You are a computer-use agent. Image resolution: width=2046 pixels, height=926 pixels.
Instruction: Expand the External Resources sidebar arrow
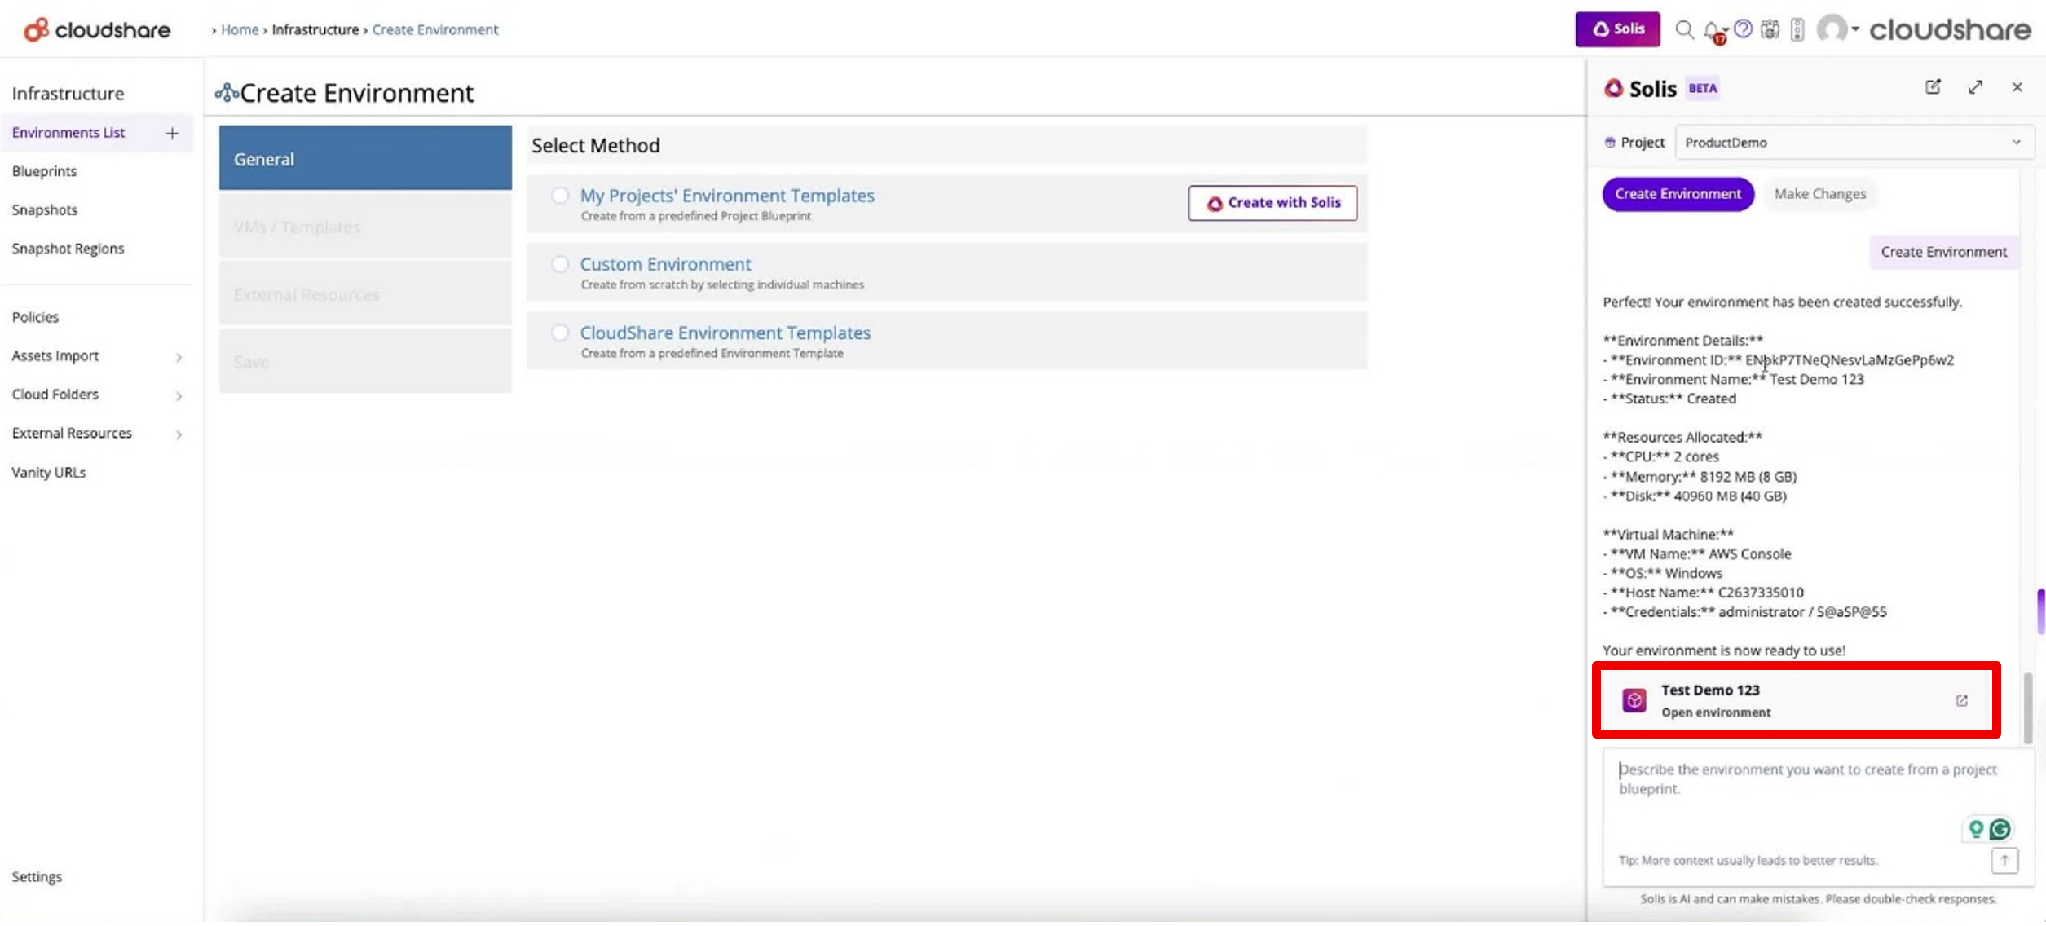179,434
